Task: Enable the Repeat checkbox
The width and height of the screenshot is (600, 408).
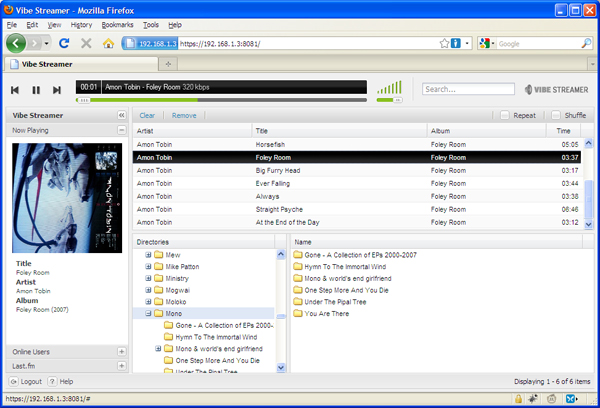Action: pos(505,115)
